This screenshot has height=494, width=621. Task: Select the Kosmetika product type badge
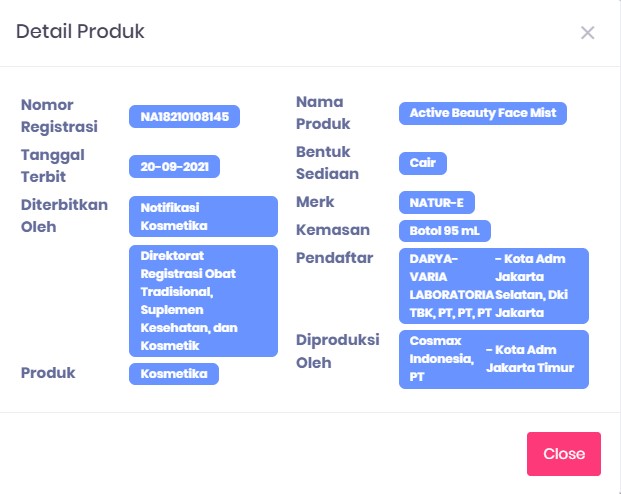173,374
